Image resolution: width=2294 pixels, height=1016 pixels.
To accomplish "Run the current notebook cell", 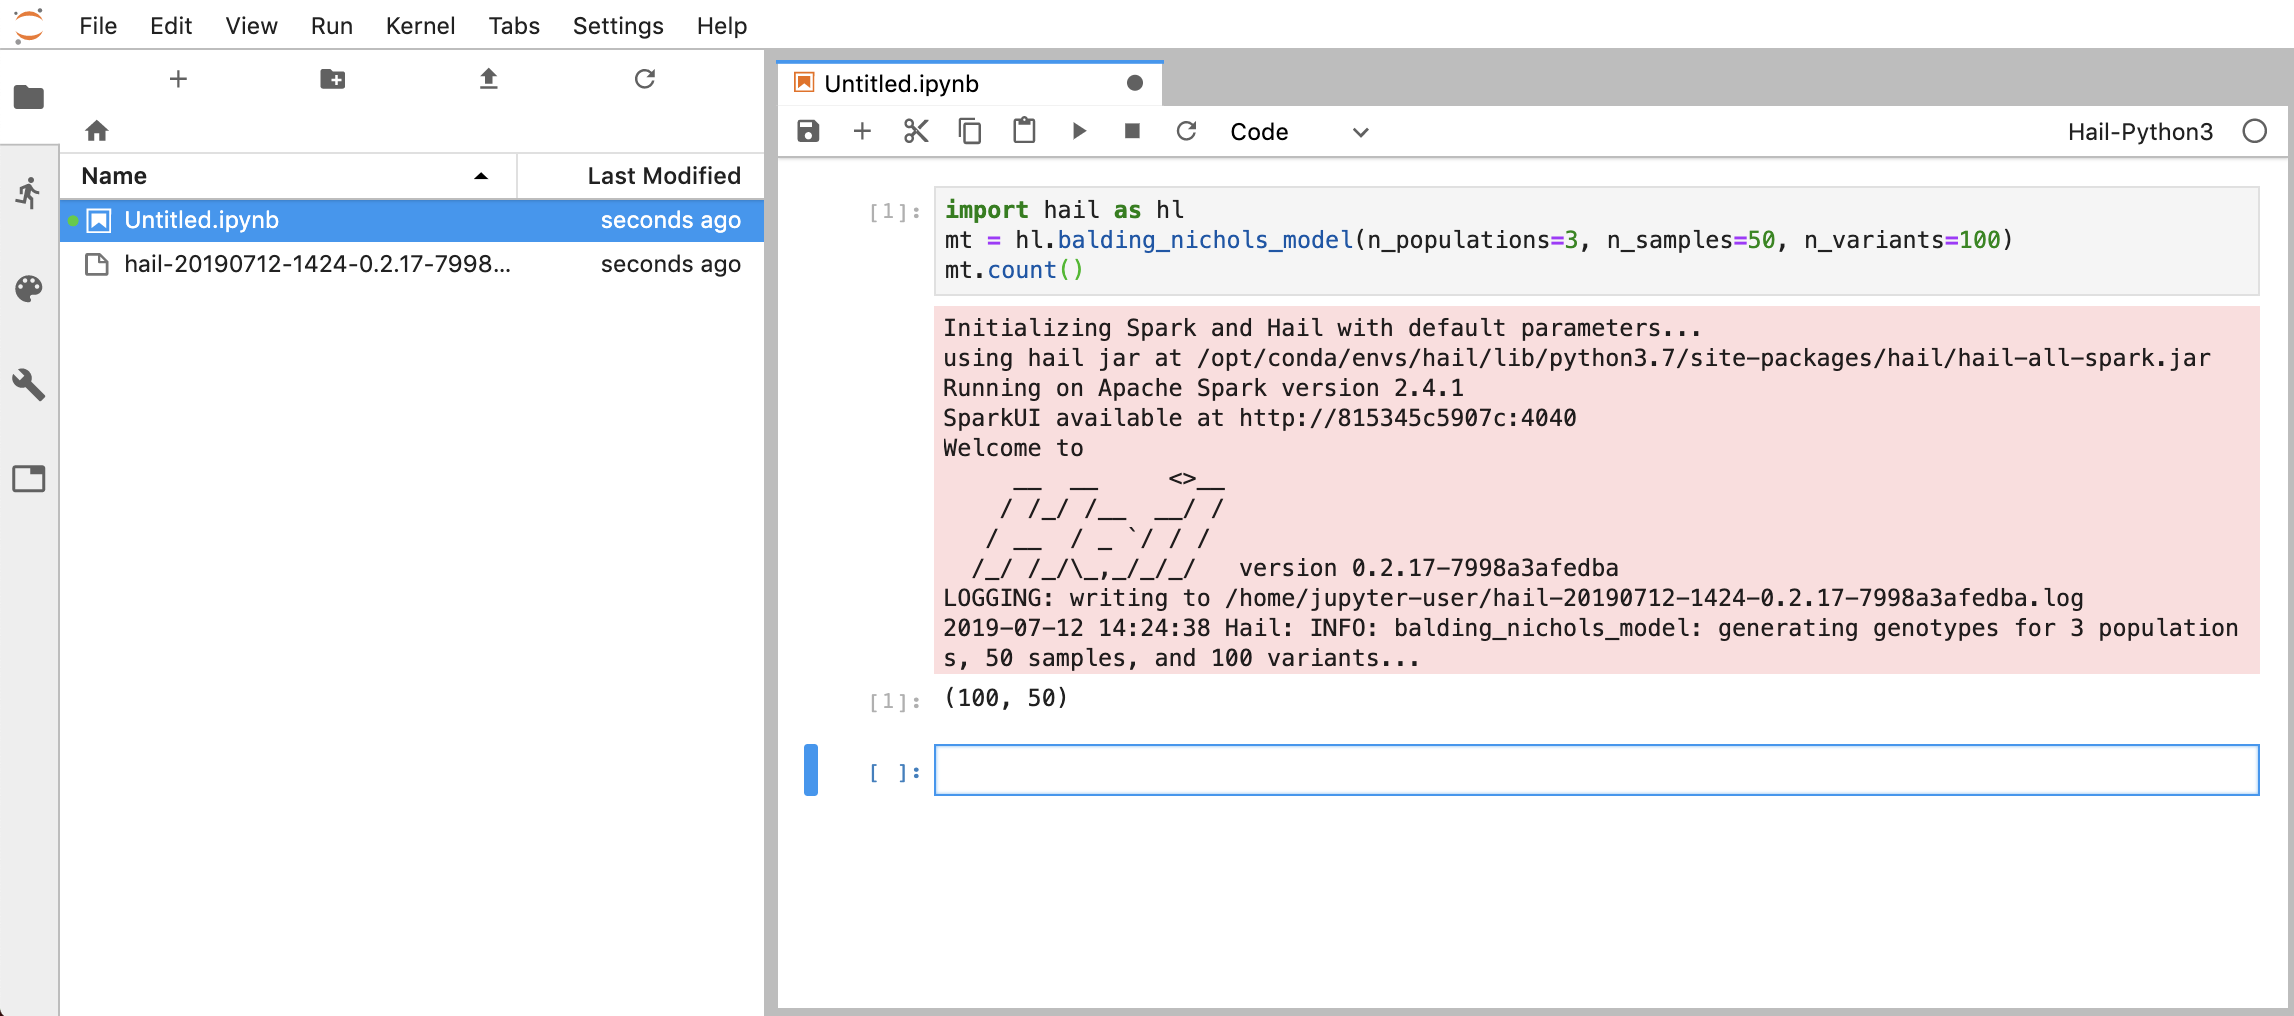I will pos(1078,131).
